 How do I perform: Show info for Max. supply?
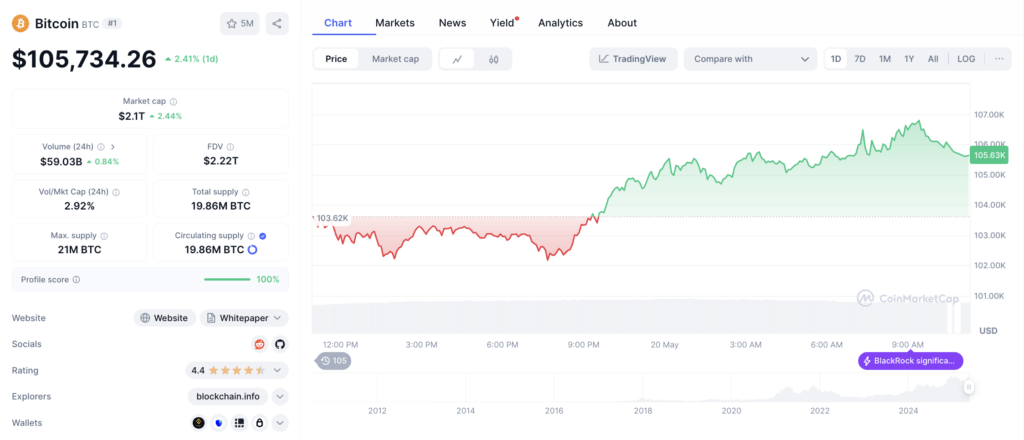[x=104, y=236]
